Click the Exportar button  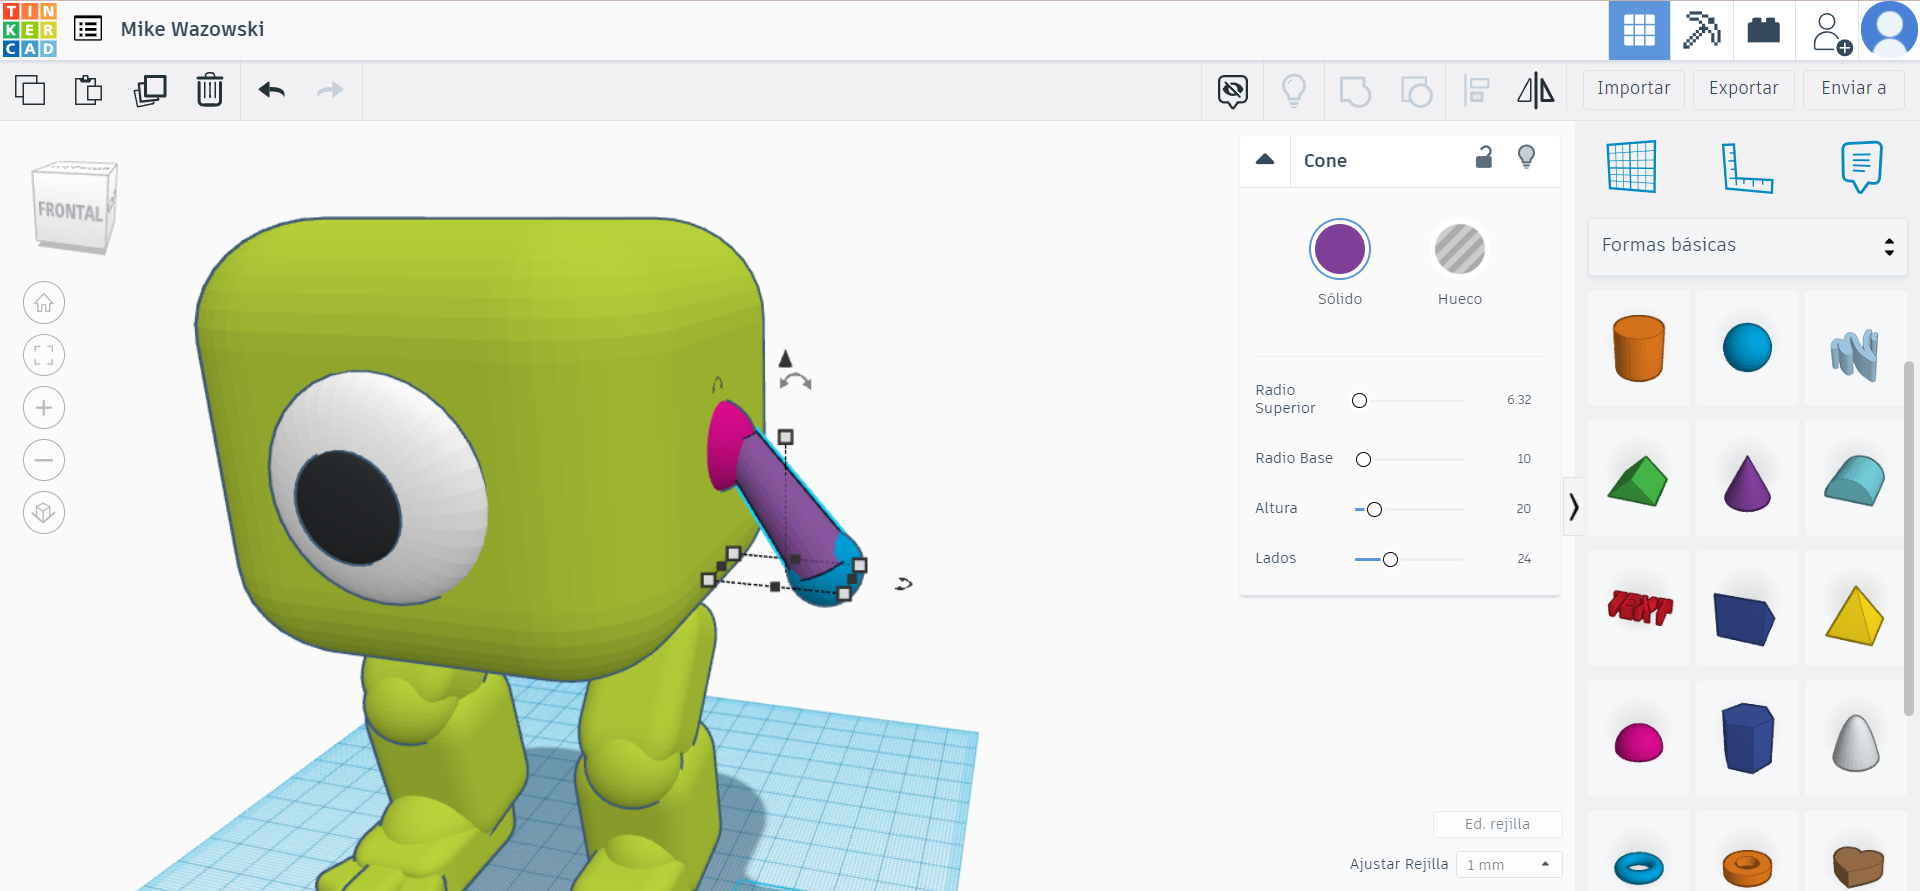(x=1744, y=89)
